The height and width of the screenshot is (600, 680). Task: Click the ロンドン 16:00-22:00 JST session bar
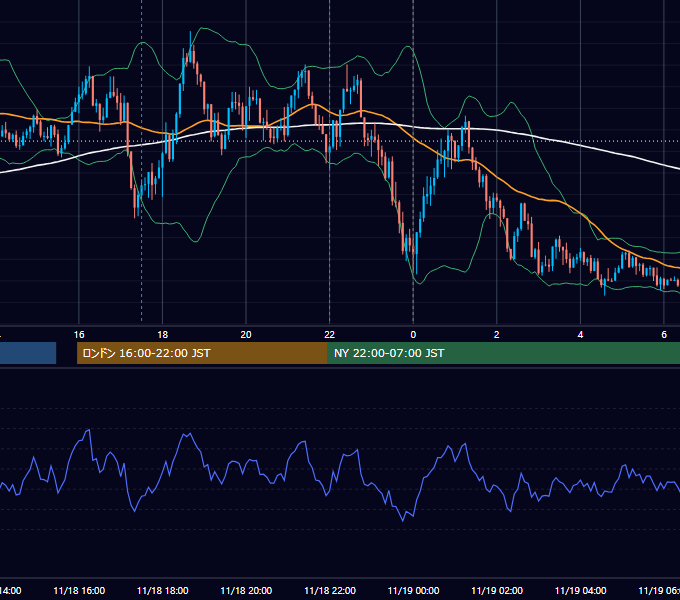coord(202,353)
